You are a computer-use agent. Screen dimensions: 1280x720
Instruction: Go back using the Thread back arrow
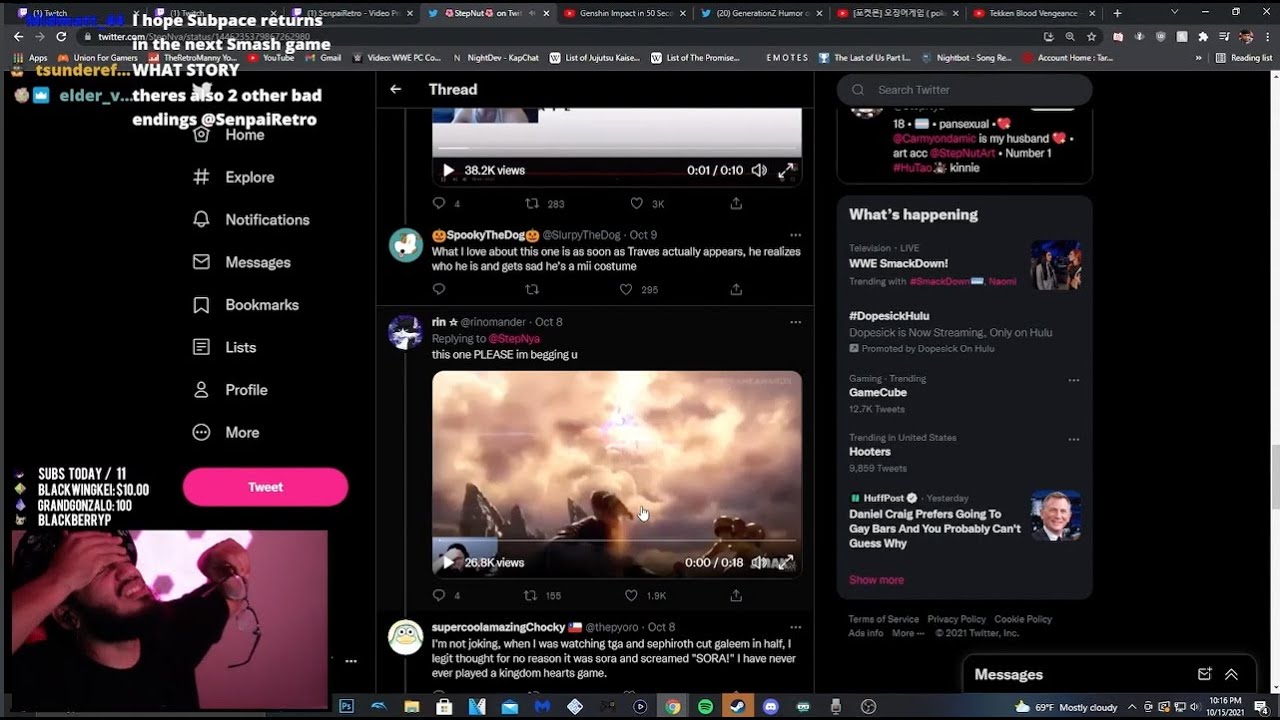(396, 89)
